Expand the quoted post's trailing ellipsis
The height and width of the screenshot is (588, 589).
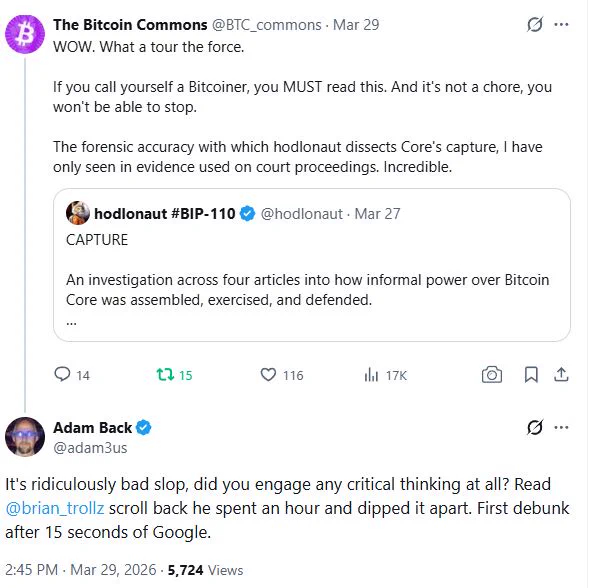(71, 322)
